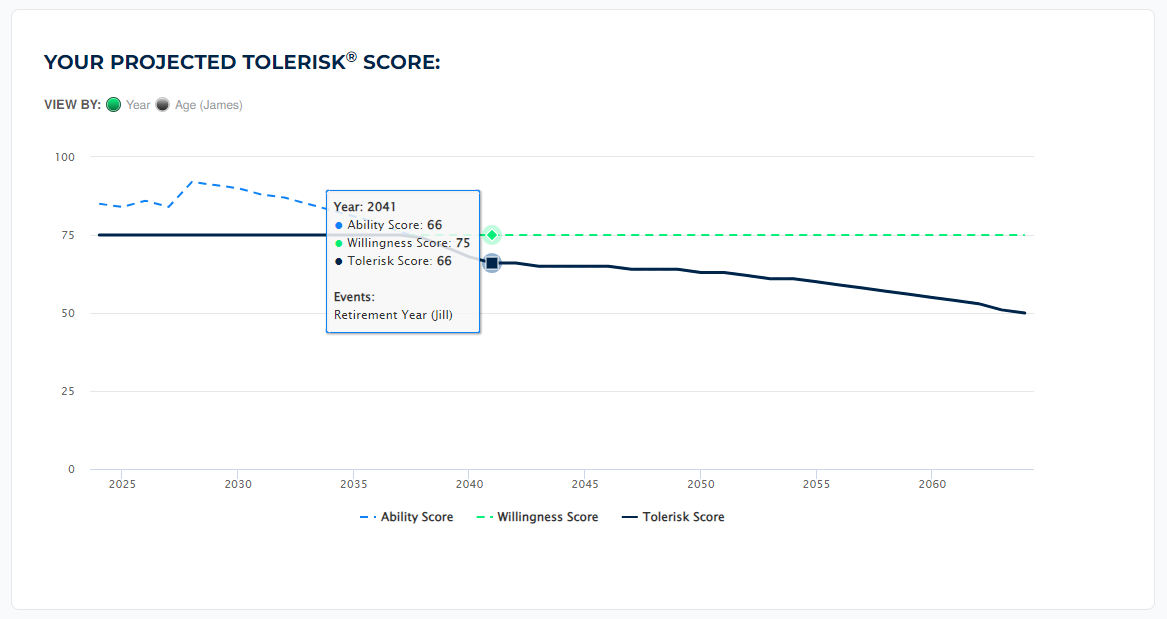This screenshot has width=1167, height=619.
Task: Click the 2045 x-axis label
Action: point(585,484)
